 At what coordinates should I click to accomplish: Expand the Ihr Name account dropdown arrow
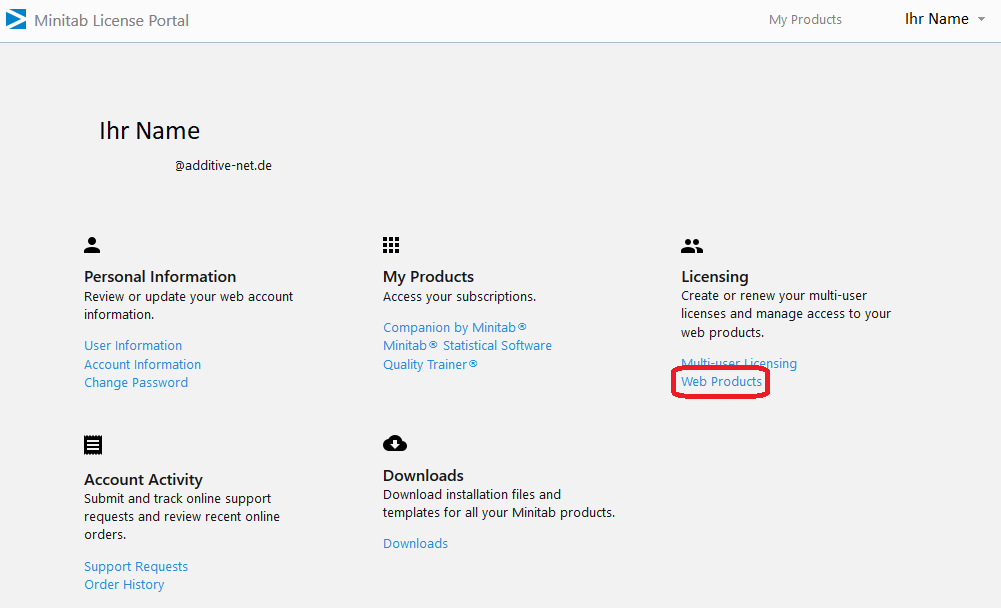(981, 19)
